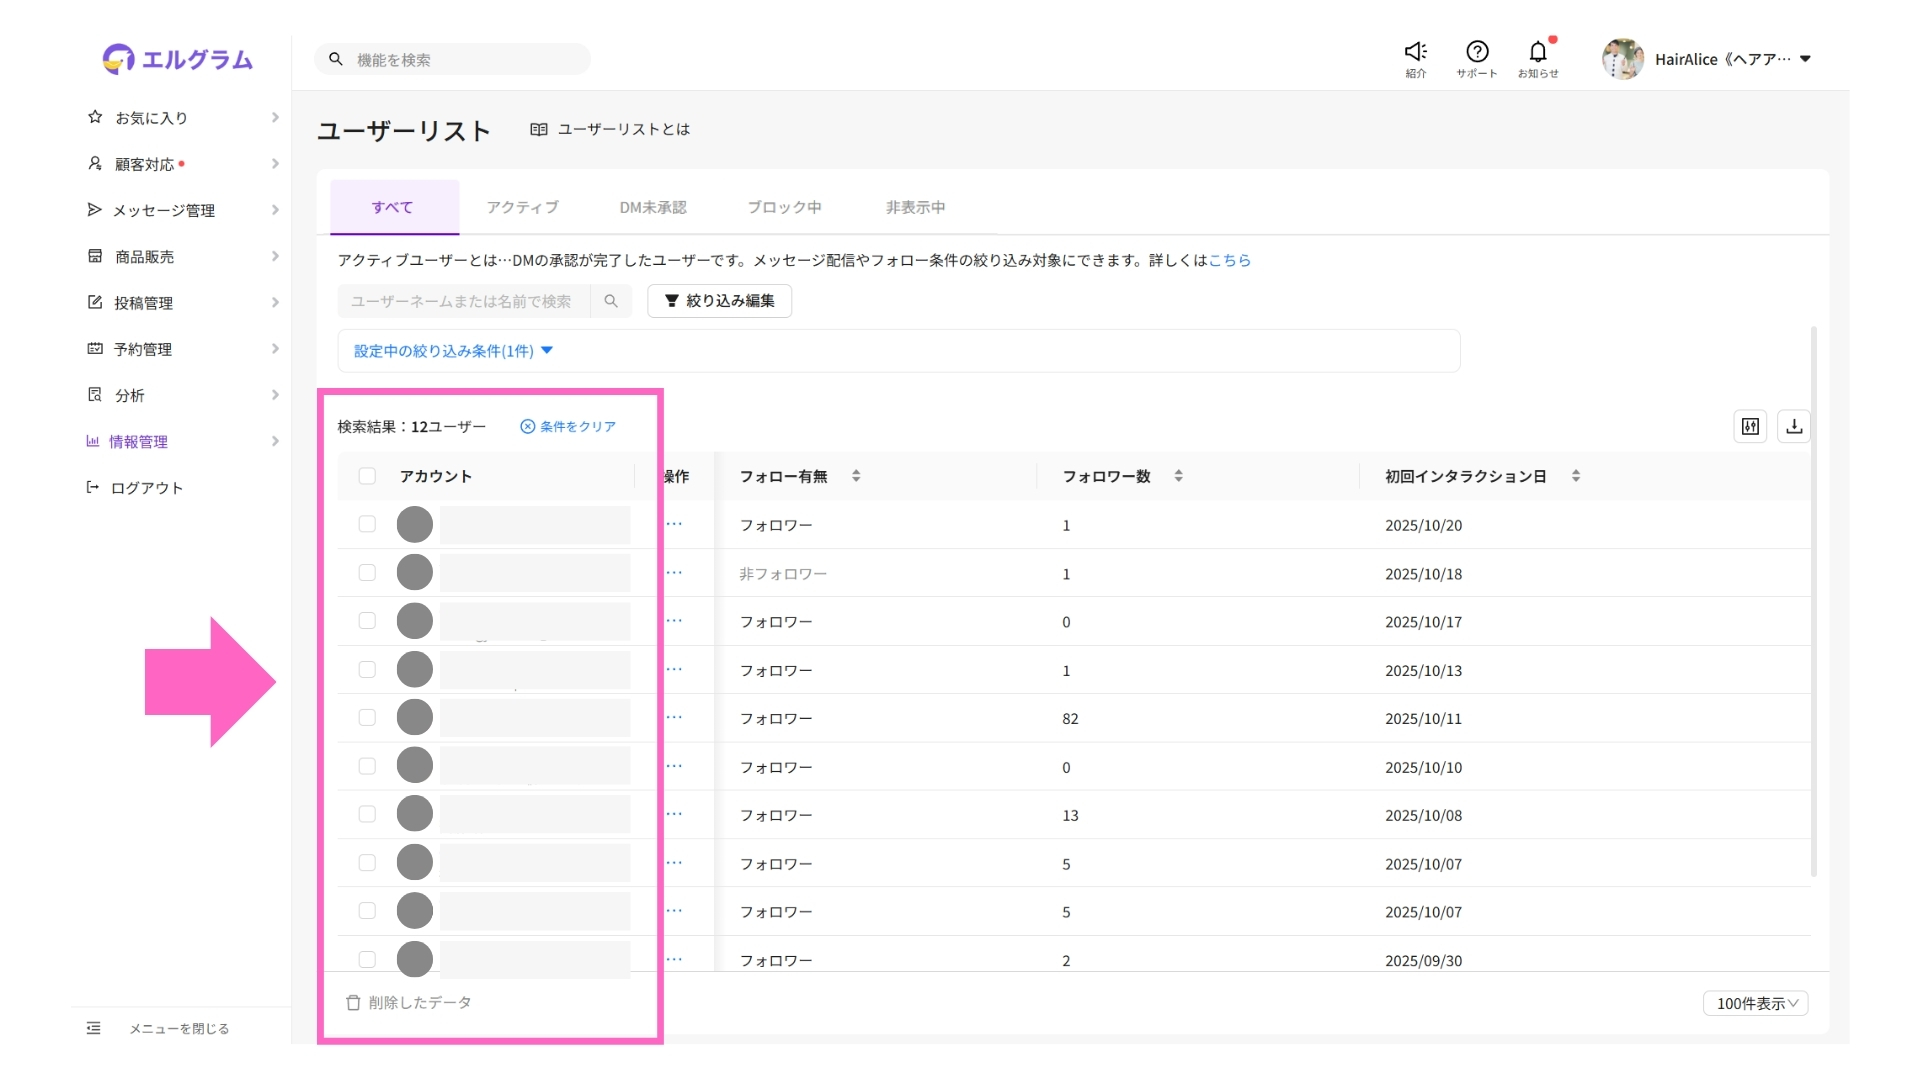Toggle the select-all checkbox in the アカウント header
This screenshot has width=1920, height=1080.
pyautogui.click(x=367, y=476)
